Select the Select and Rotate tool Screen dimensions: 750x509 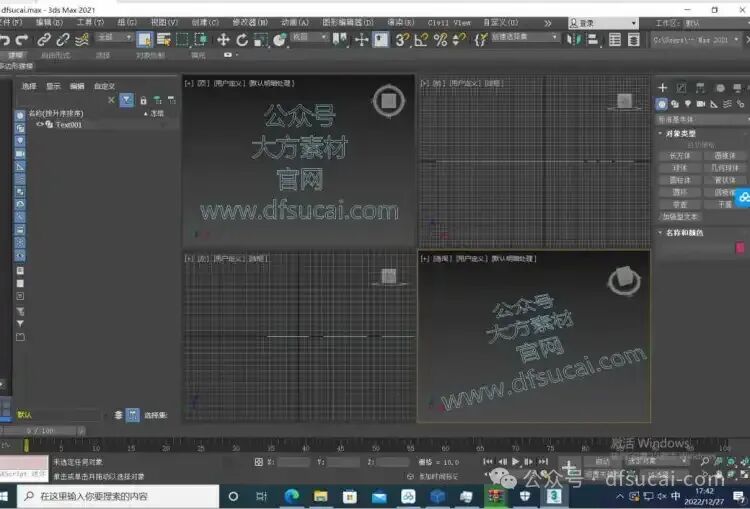242,40
